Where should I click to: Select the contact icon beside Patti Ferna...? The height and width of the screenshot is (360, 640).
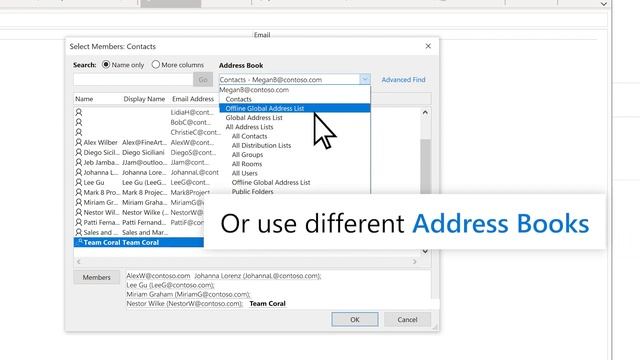pyautogui.click(x=79, y=222)
